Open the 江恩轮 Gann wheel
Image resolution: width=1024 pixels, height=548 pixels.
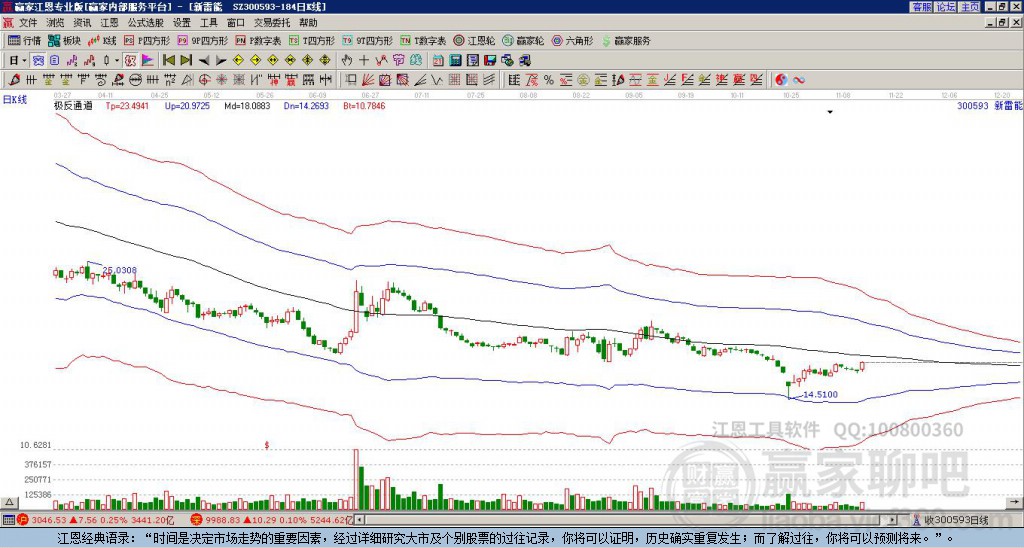coord(474,40)
